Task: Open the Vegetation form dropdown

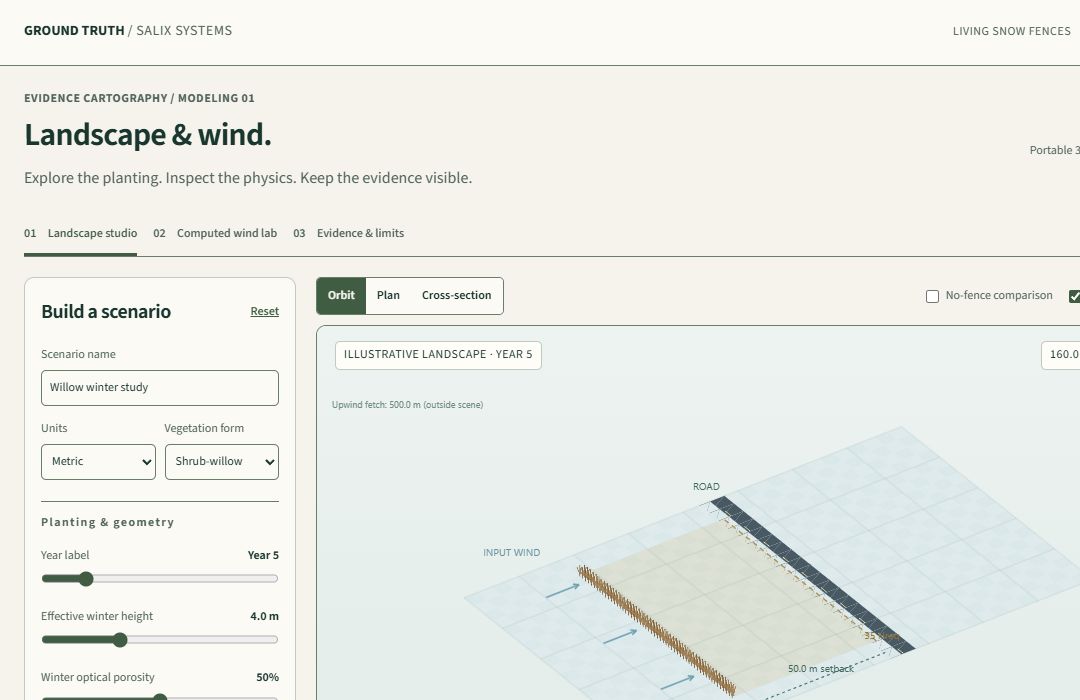Action: pos(222,462)
